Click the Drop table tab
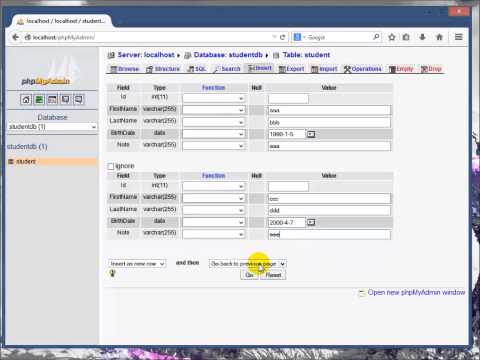The height and width of the screenshot is (360, 480). coord(431,69)
